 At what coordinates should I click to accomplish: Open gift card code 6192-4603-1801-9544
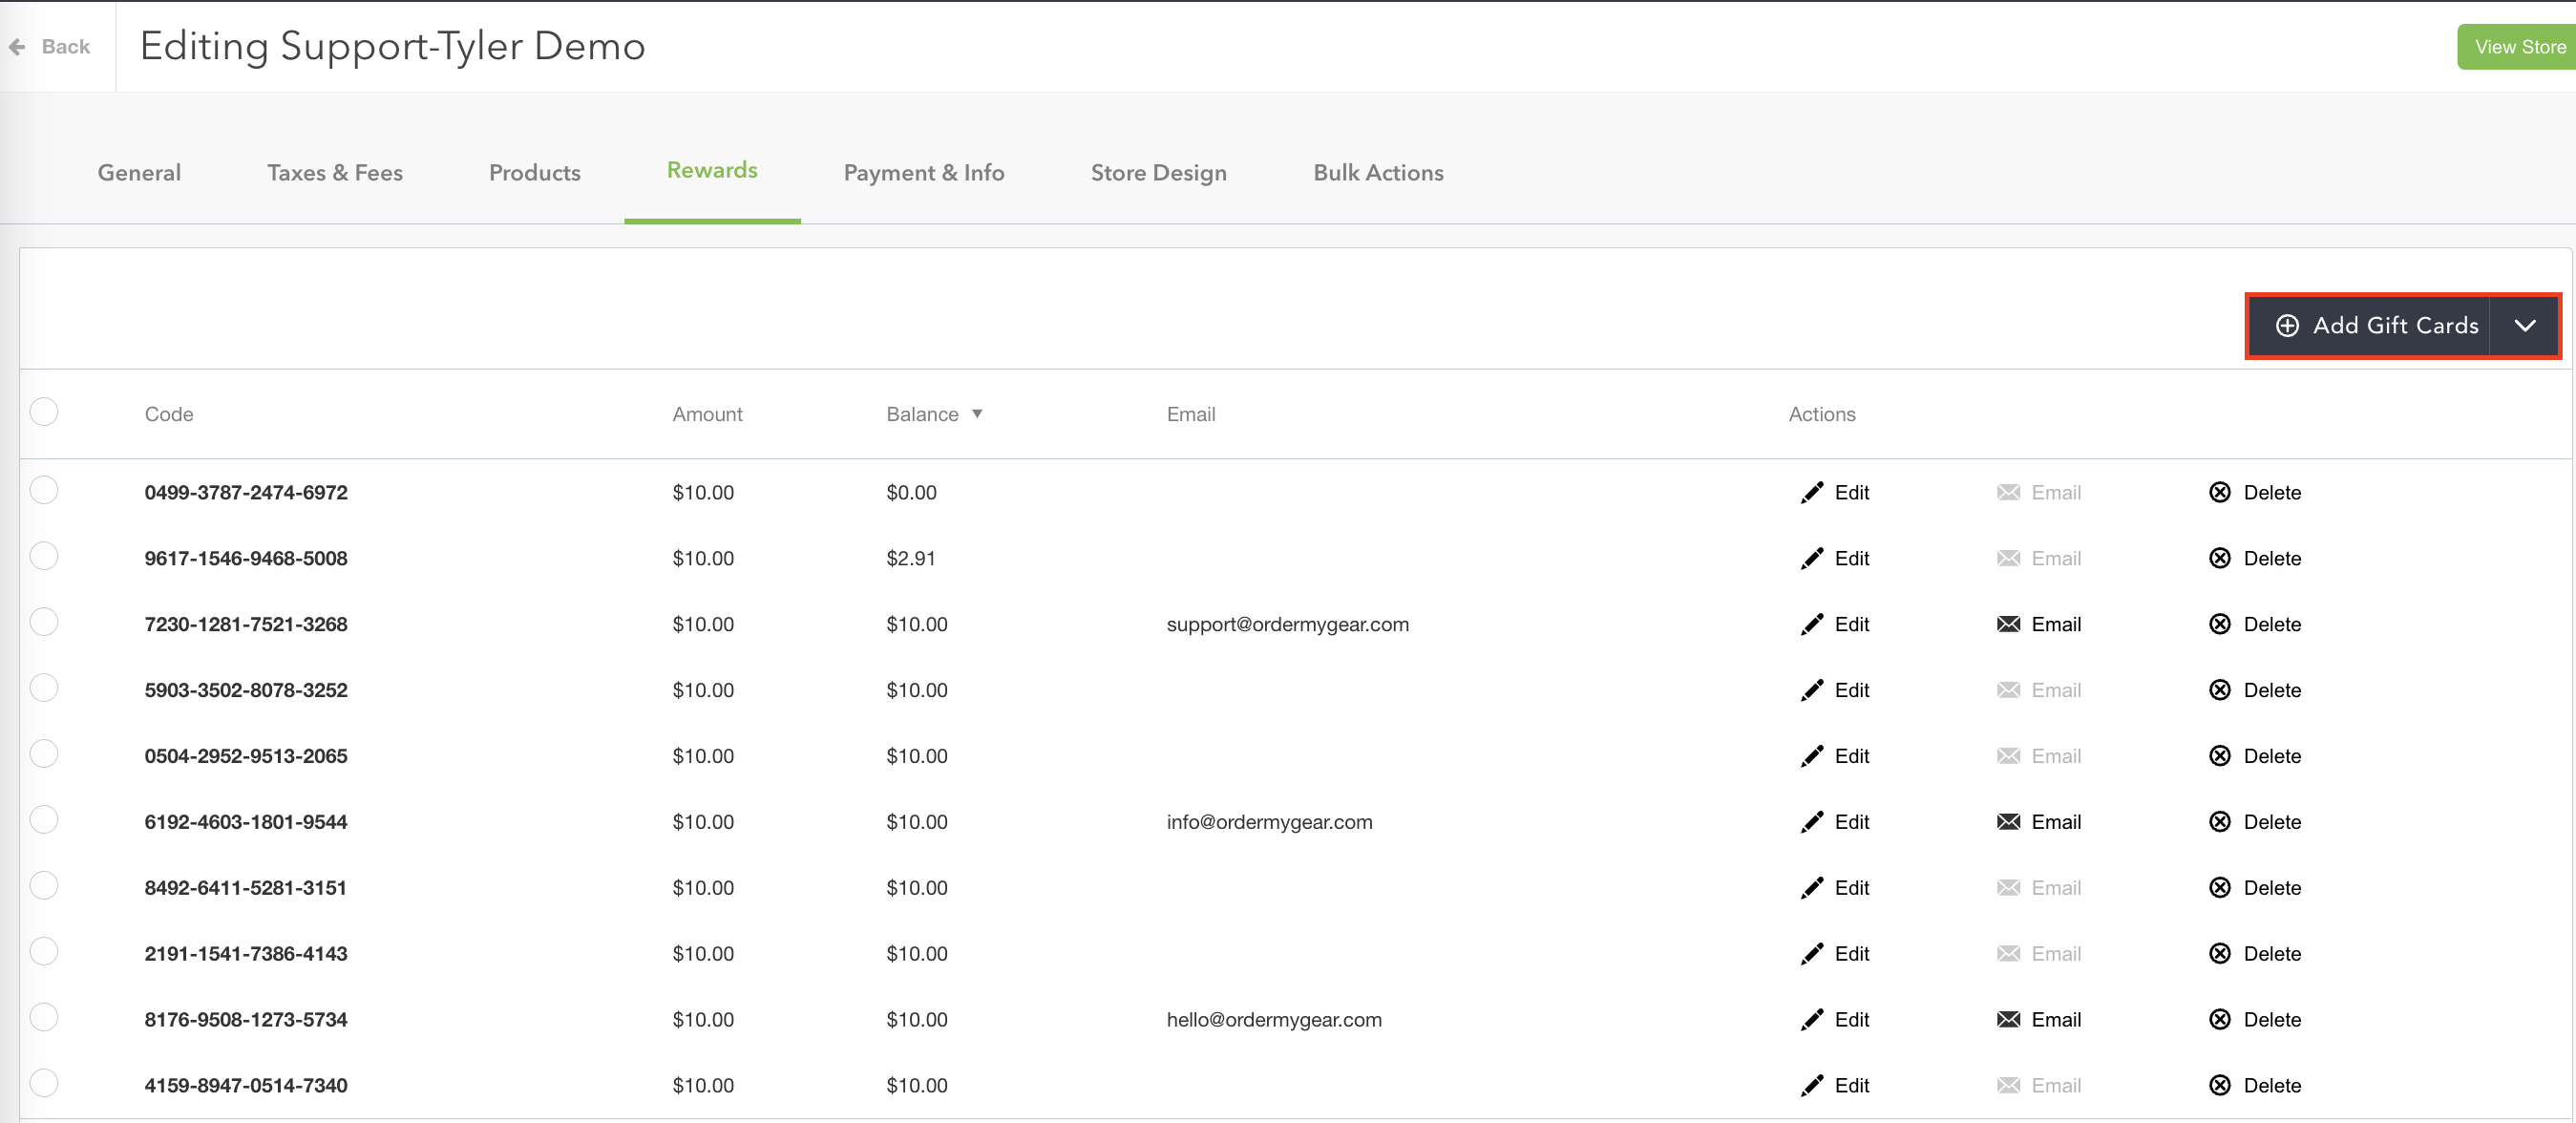[x=246, y=822]
